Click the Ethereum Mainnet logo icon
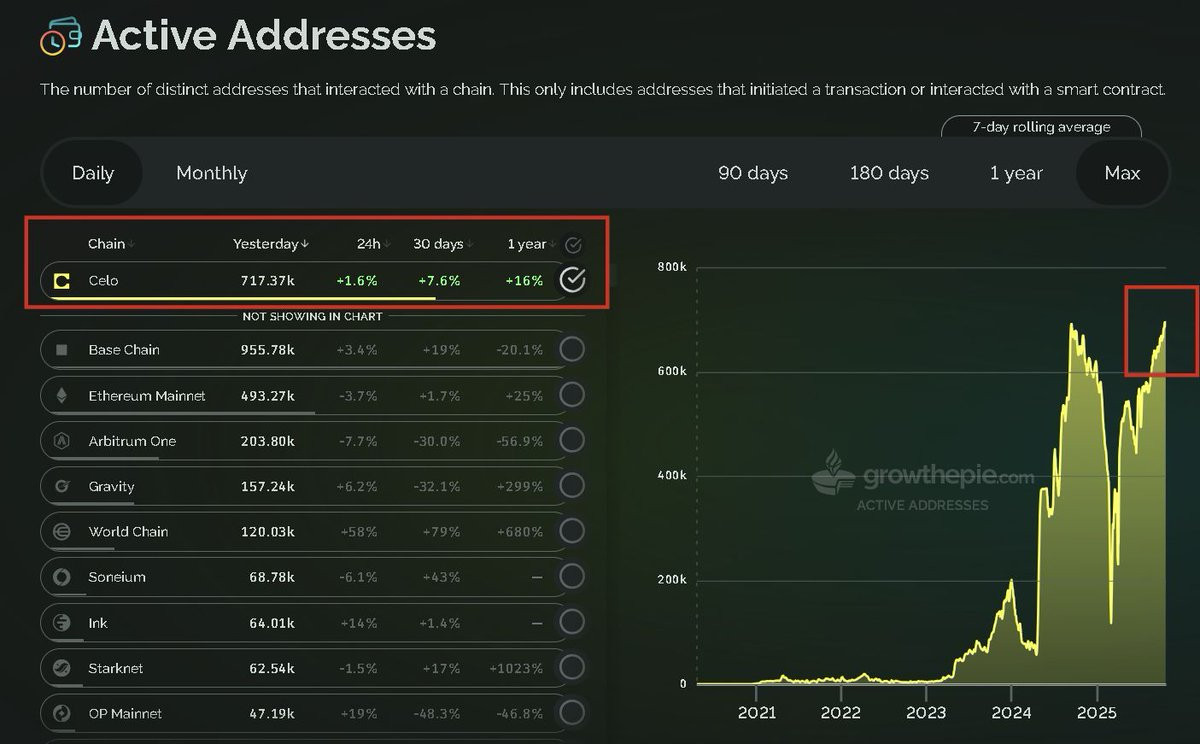Image resolution: width=1200 pixels, height=744 pixels. tap(62, 396)
